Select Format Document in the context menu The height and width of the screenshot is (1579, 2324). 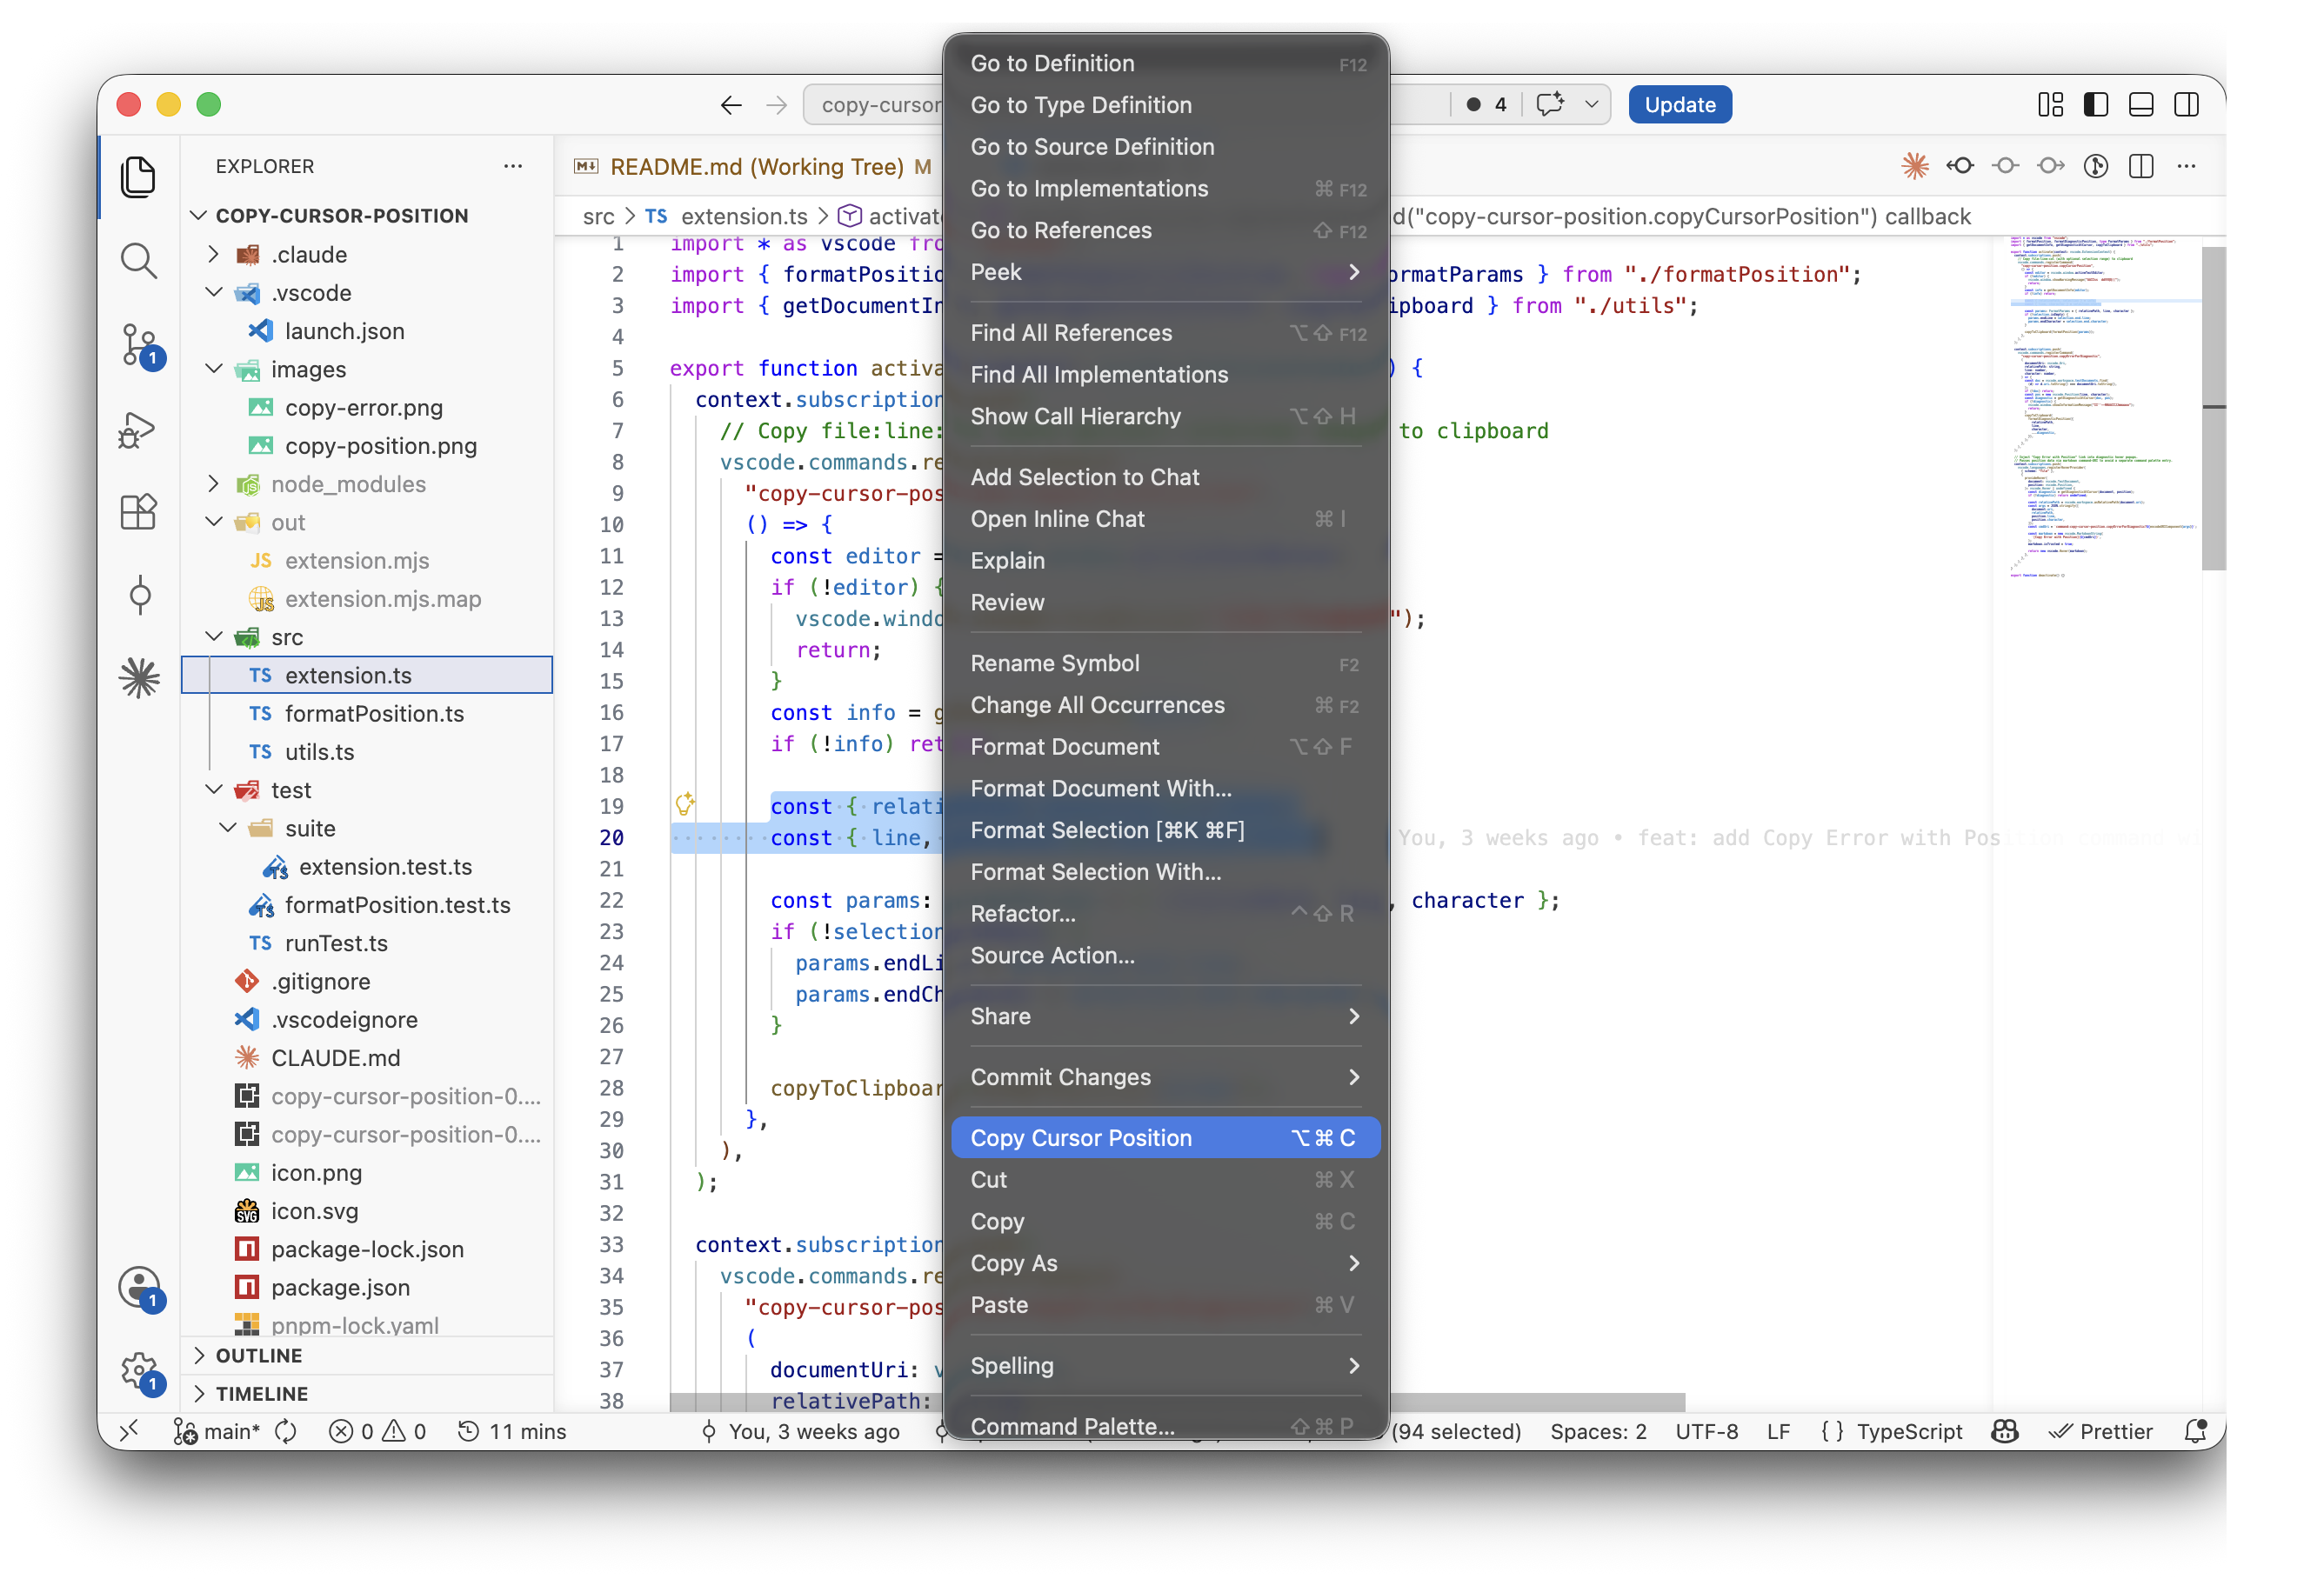[1165, 747]
